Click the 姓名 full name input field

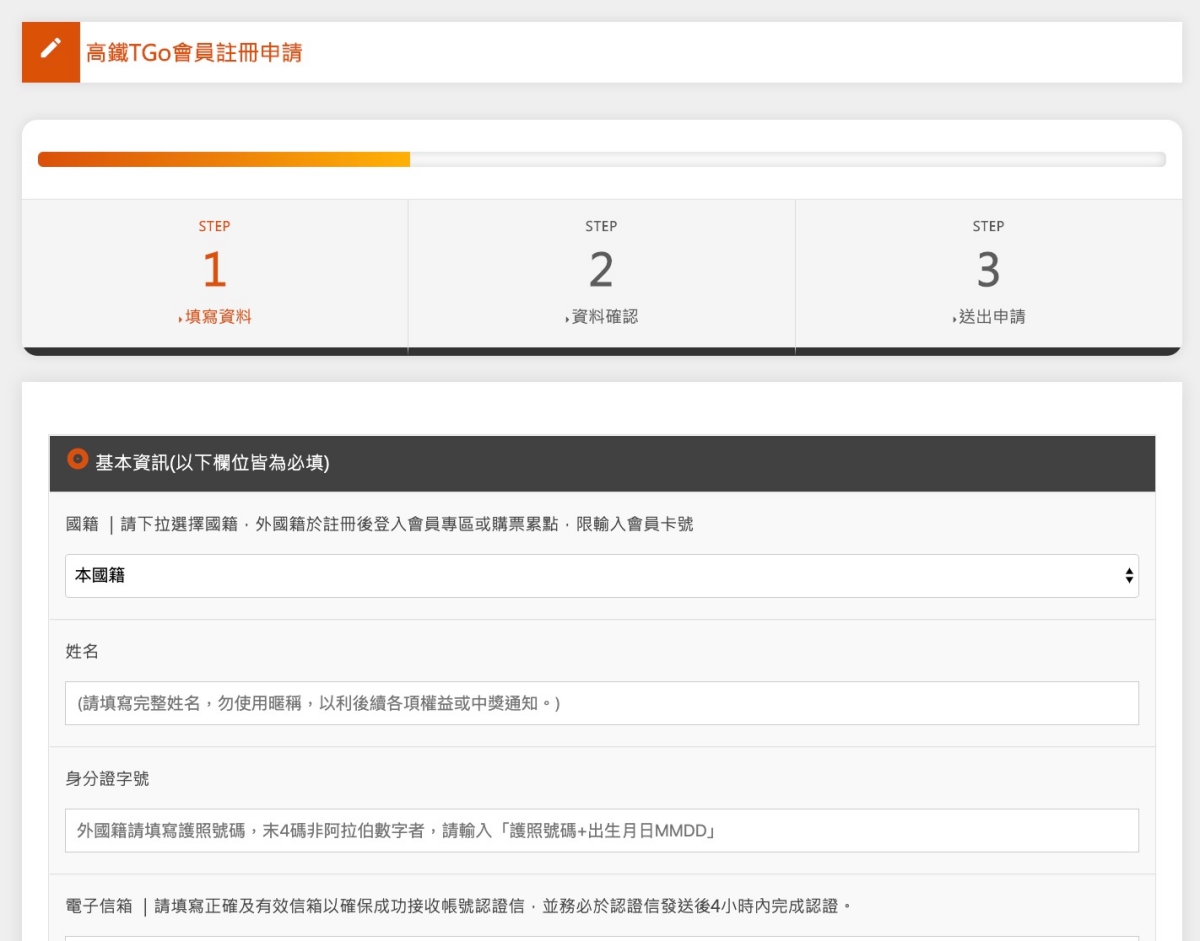click(x=602, y=703)
